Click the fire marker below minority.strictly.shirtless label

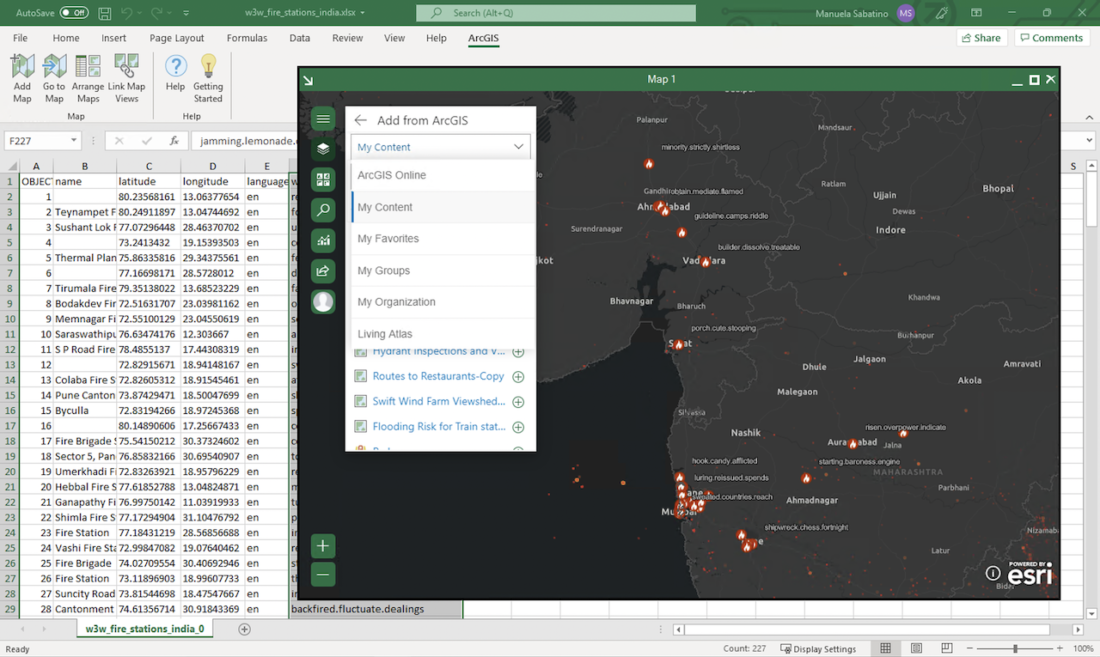pos(649,164)
